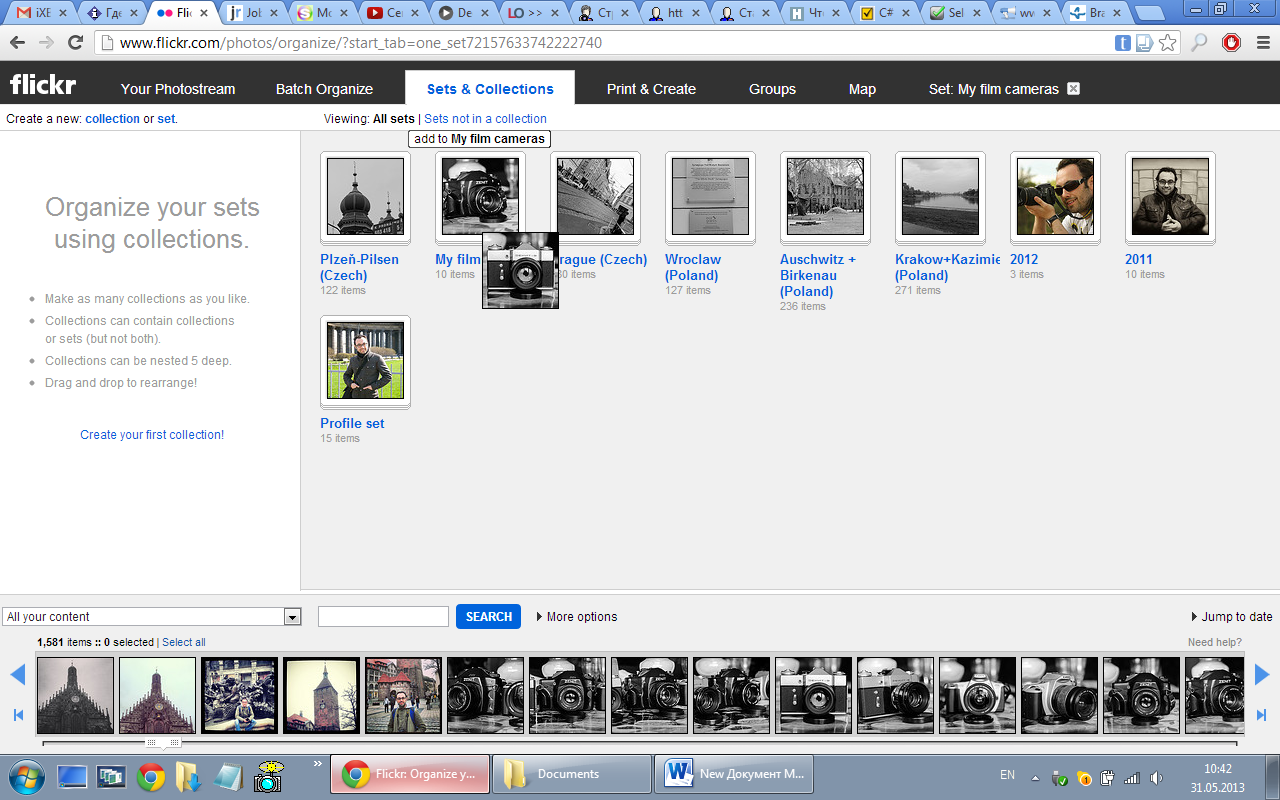Go to the Groups tab
Viewport: 1280px width, 800px height.
point(772,89)
